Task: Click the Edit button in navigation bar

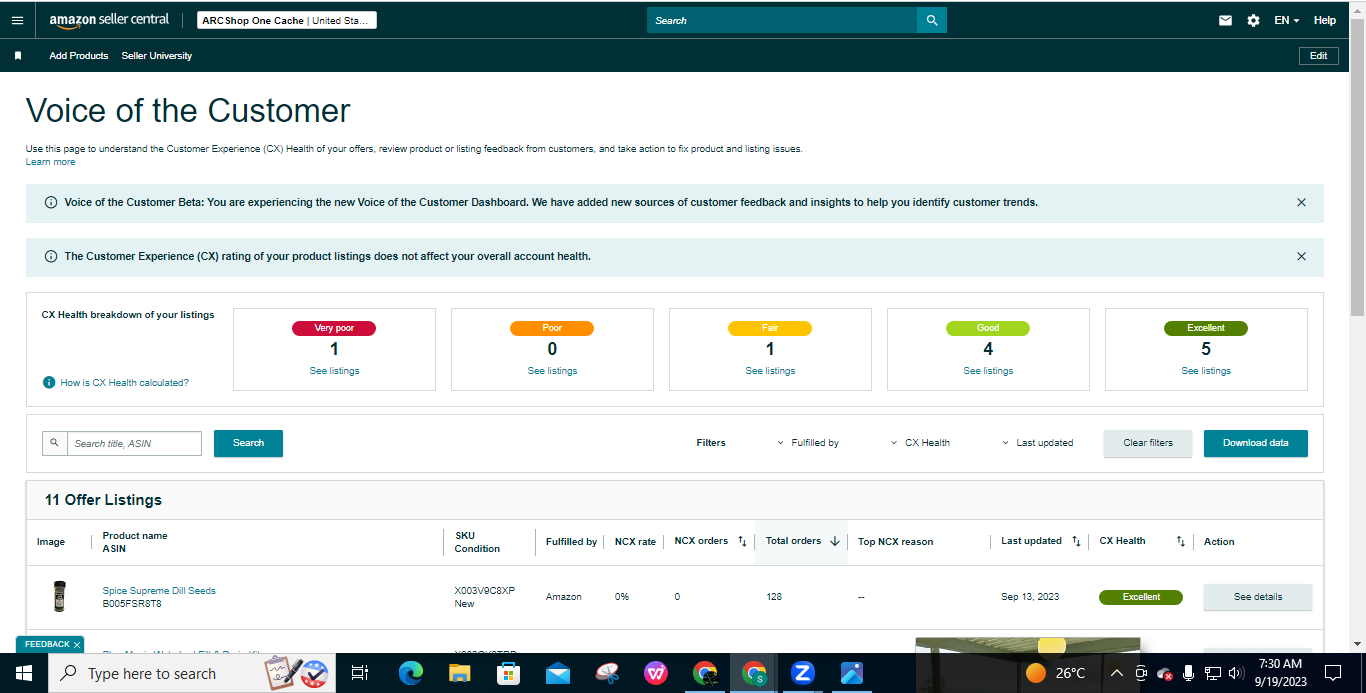Action: (1318, 56)
